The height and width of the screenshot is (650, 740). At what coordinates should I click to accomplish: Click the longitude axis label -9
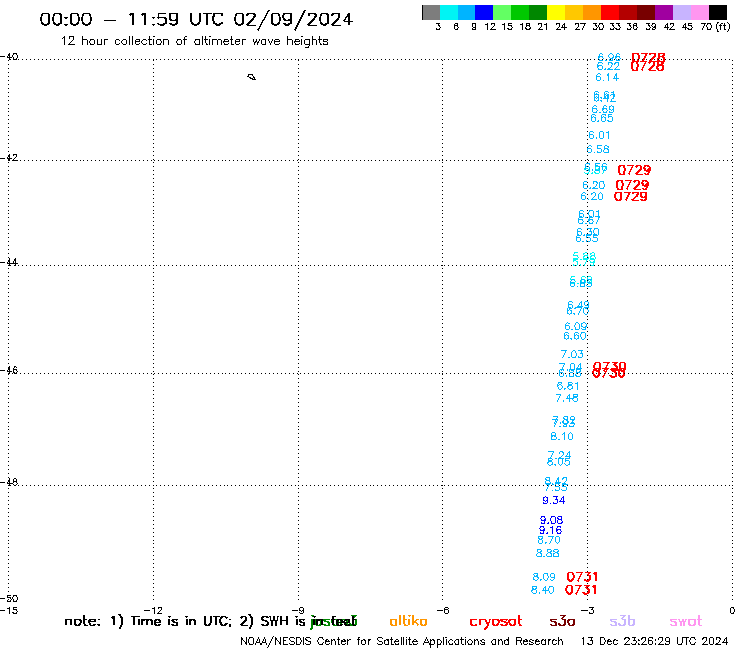pyautogui.click(x=298, y=610)
